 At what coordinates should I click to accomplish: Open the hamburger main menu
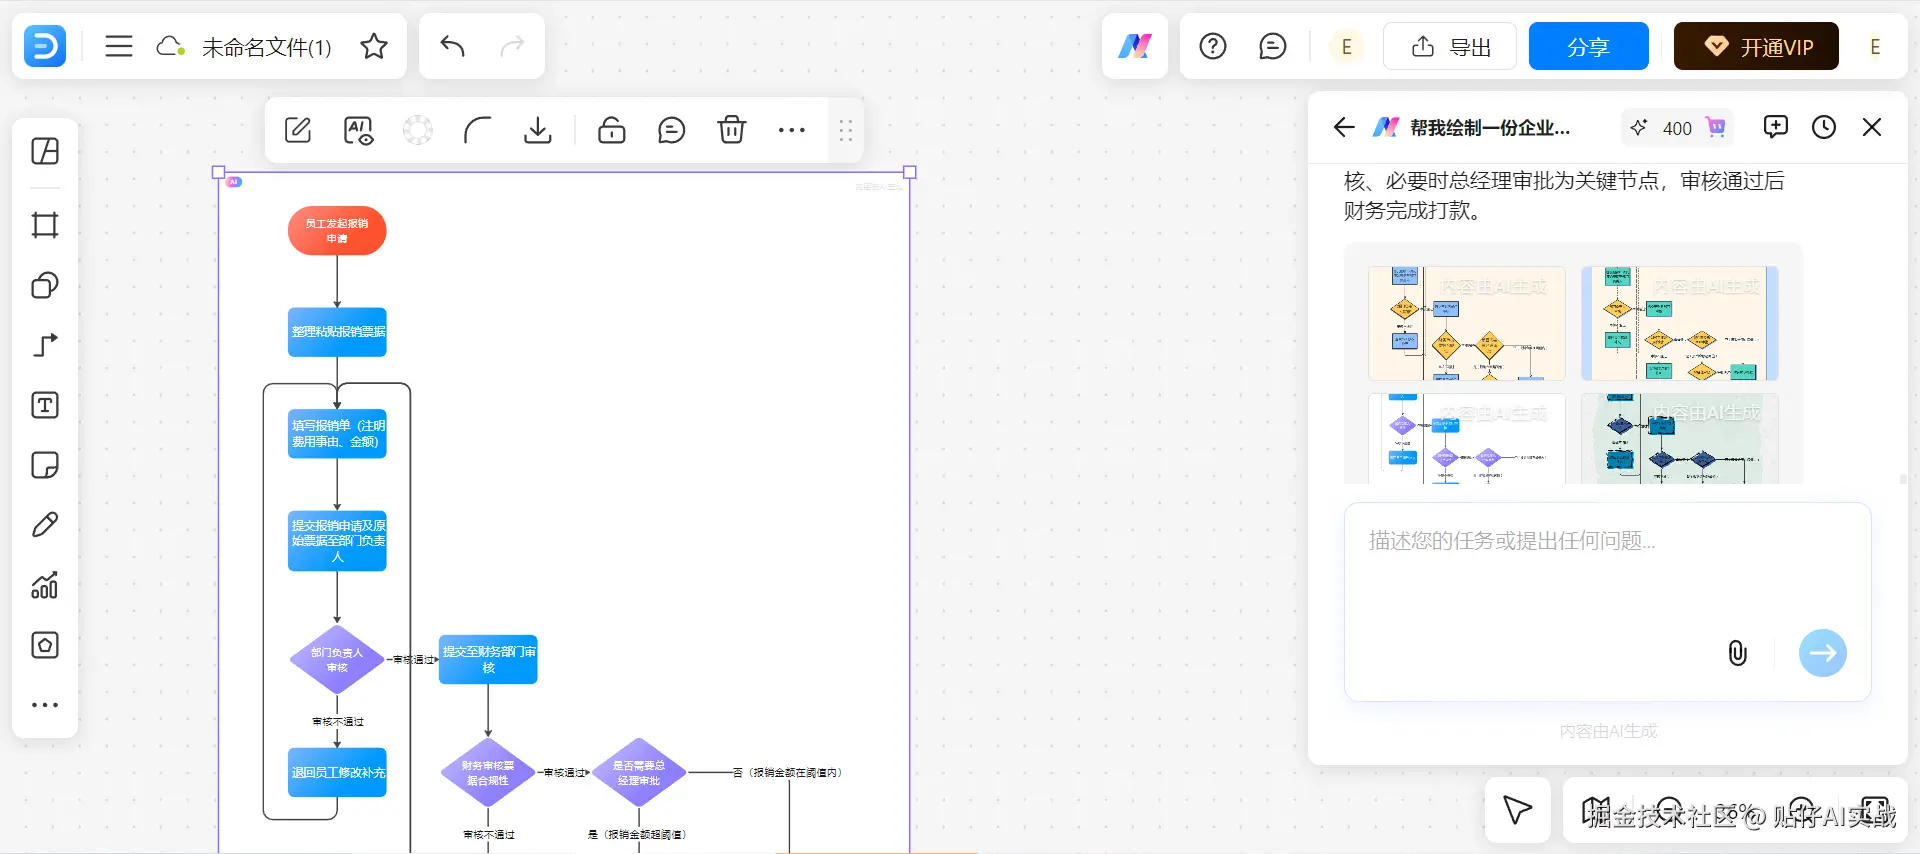point(119,46)
